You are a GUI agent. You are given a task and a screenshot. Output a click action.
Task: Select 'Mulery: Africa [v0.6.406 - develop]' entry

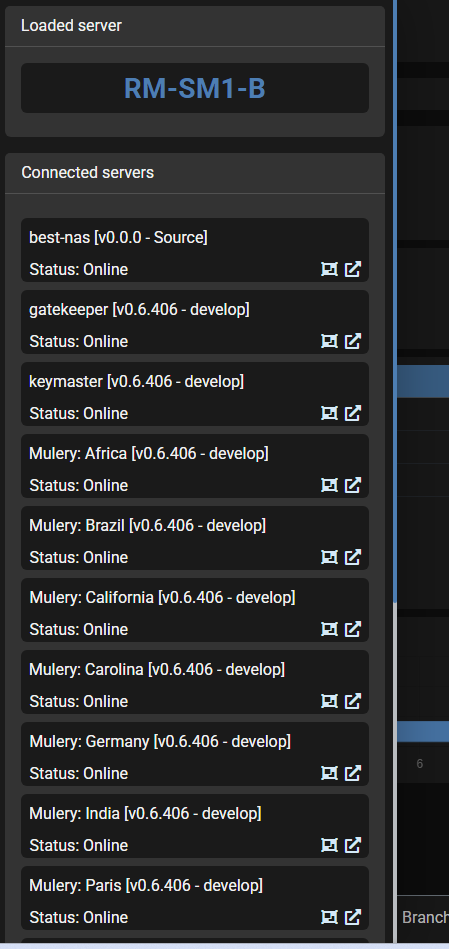click(x=149, y=454)
